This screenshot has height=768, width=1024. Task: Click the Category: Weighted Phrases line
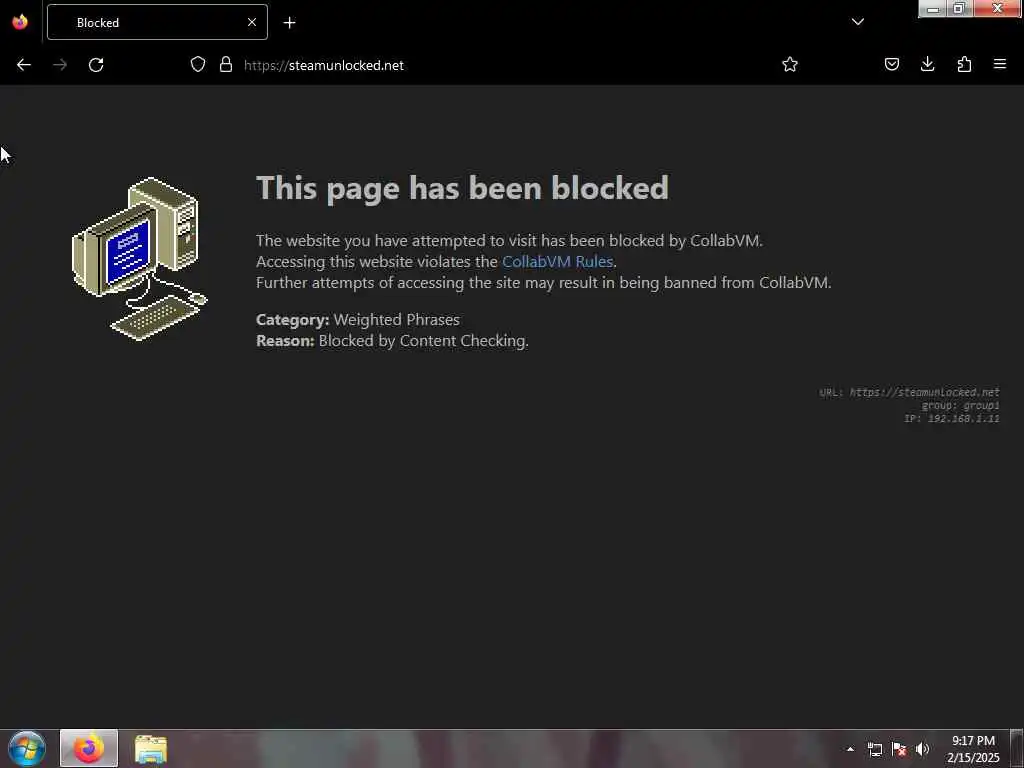click(x=358, y=320)
